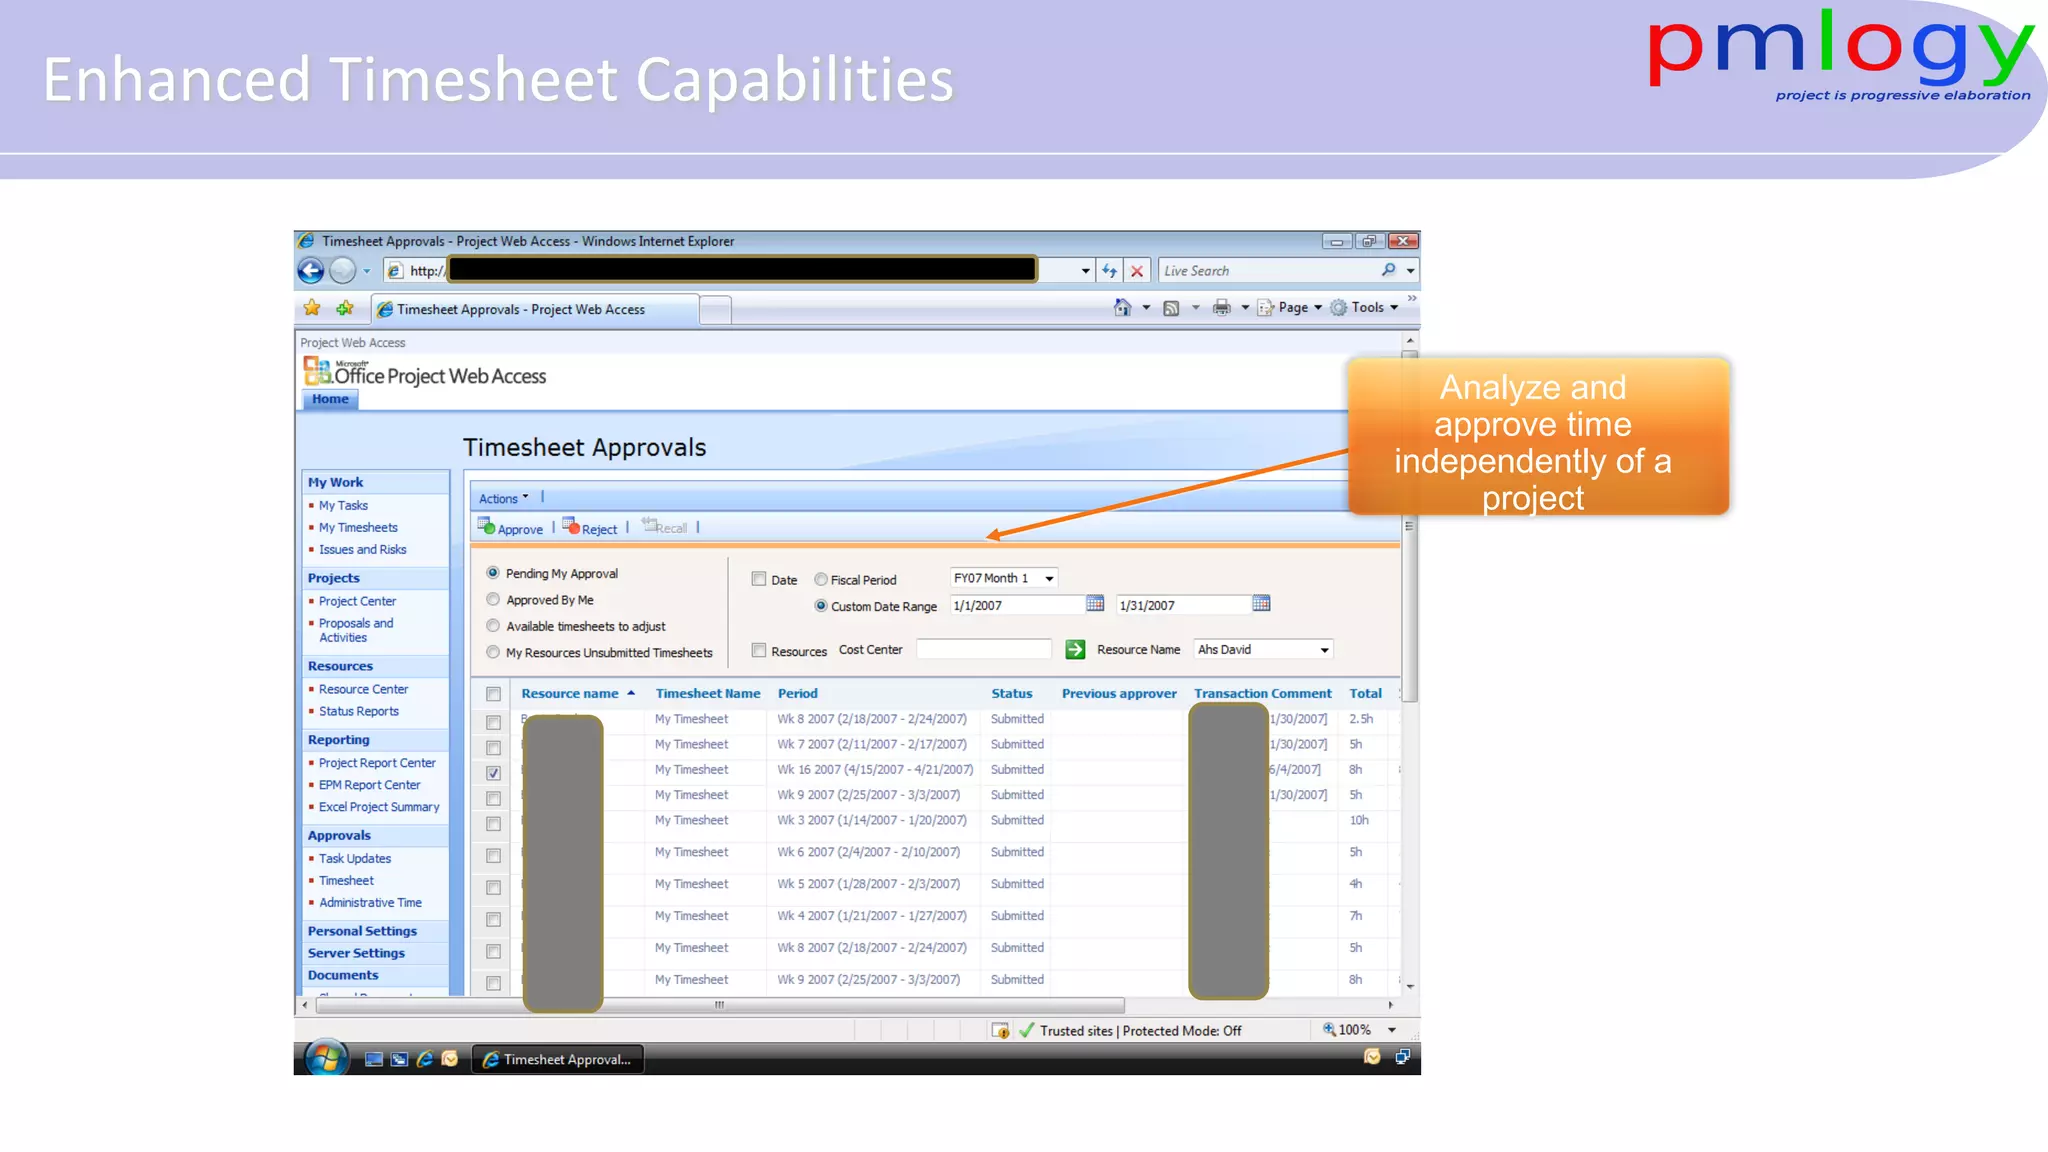The height and width of the screenshot is (1152, 2048).
Task: Open the address bar history dropdown
Action: [1085, 271]
